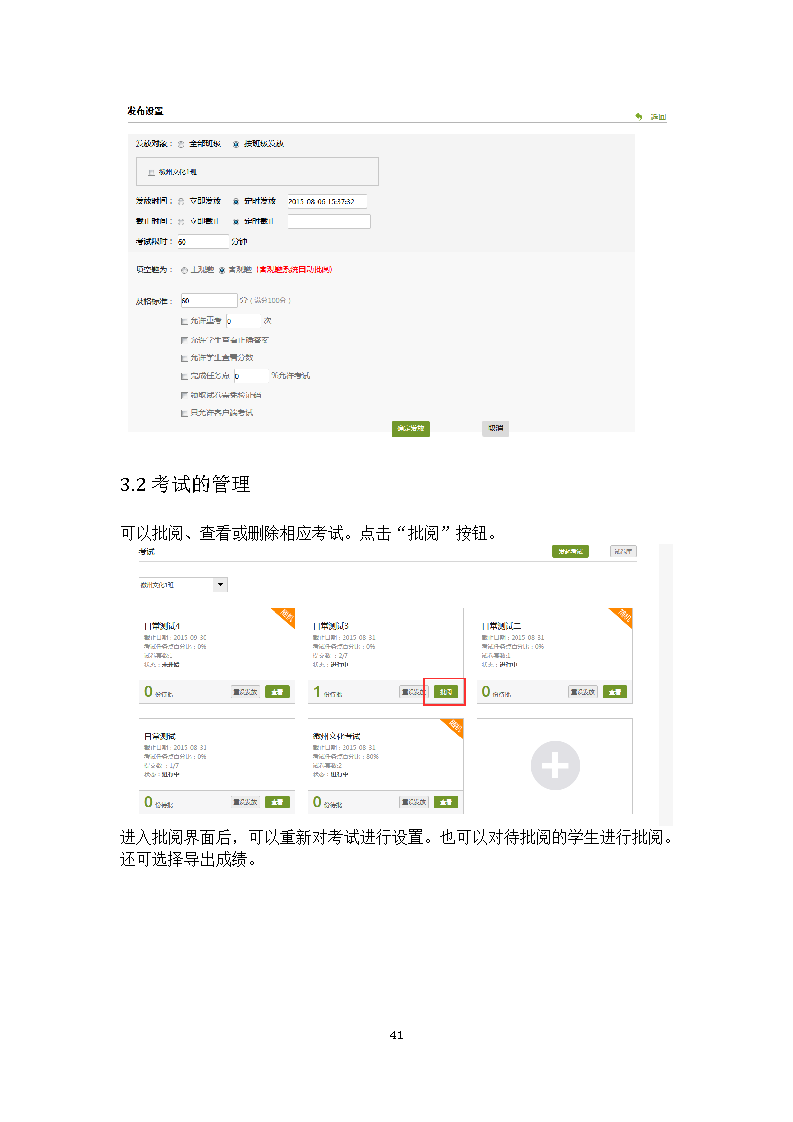
Task: Tick the 允许学生查看分数 checkbox
Action: [x=185, y=358]
